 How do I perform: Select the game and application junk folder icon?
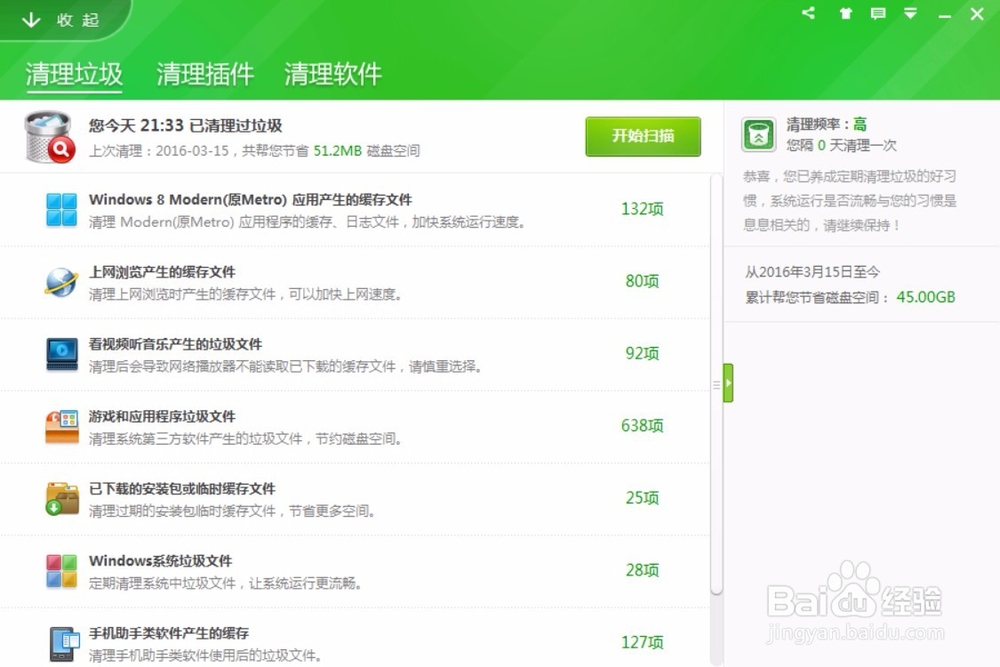tap(62, 425)
